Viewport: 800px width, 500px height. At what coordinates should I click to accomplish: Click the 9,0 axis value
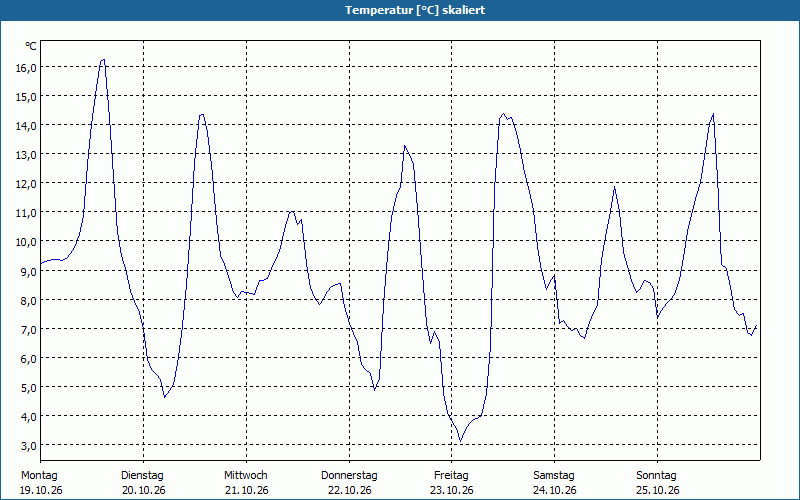pyautogui.click(x=29, y=271)
